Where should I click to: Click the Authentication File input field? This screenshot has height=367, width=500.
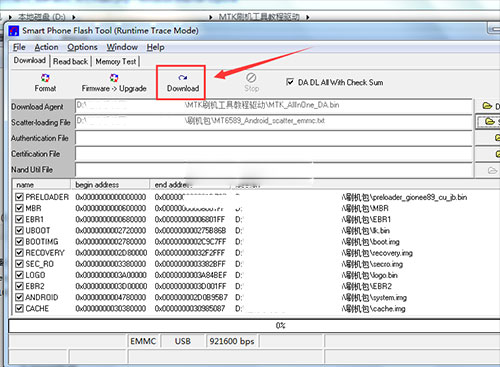(274, 138)
